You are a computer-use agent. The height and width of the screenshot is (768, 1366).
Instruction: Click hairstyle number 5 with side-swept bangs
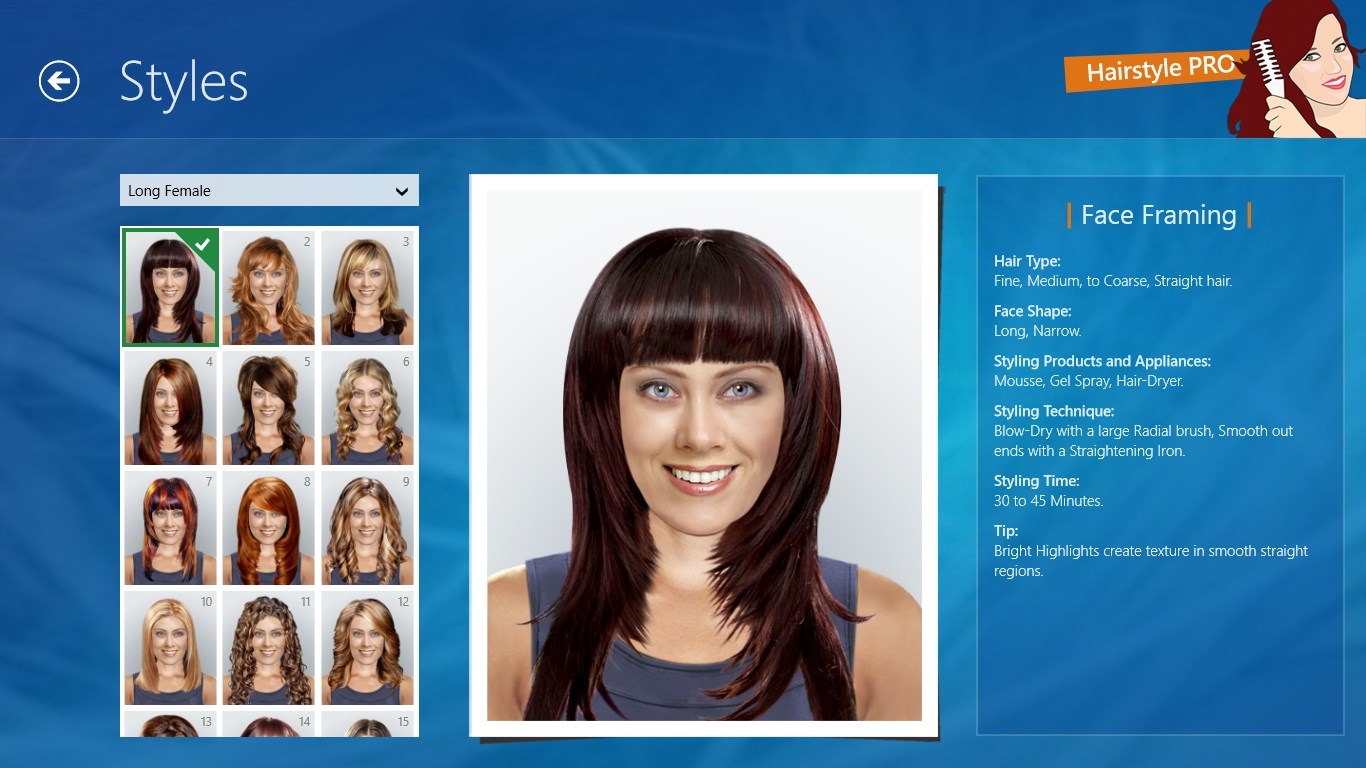tap(268, 407)
